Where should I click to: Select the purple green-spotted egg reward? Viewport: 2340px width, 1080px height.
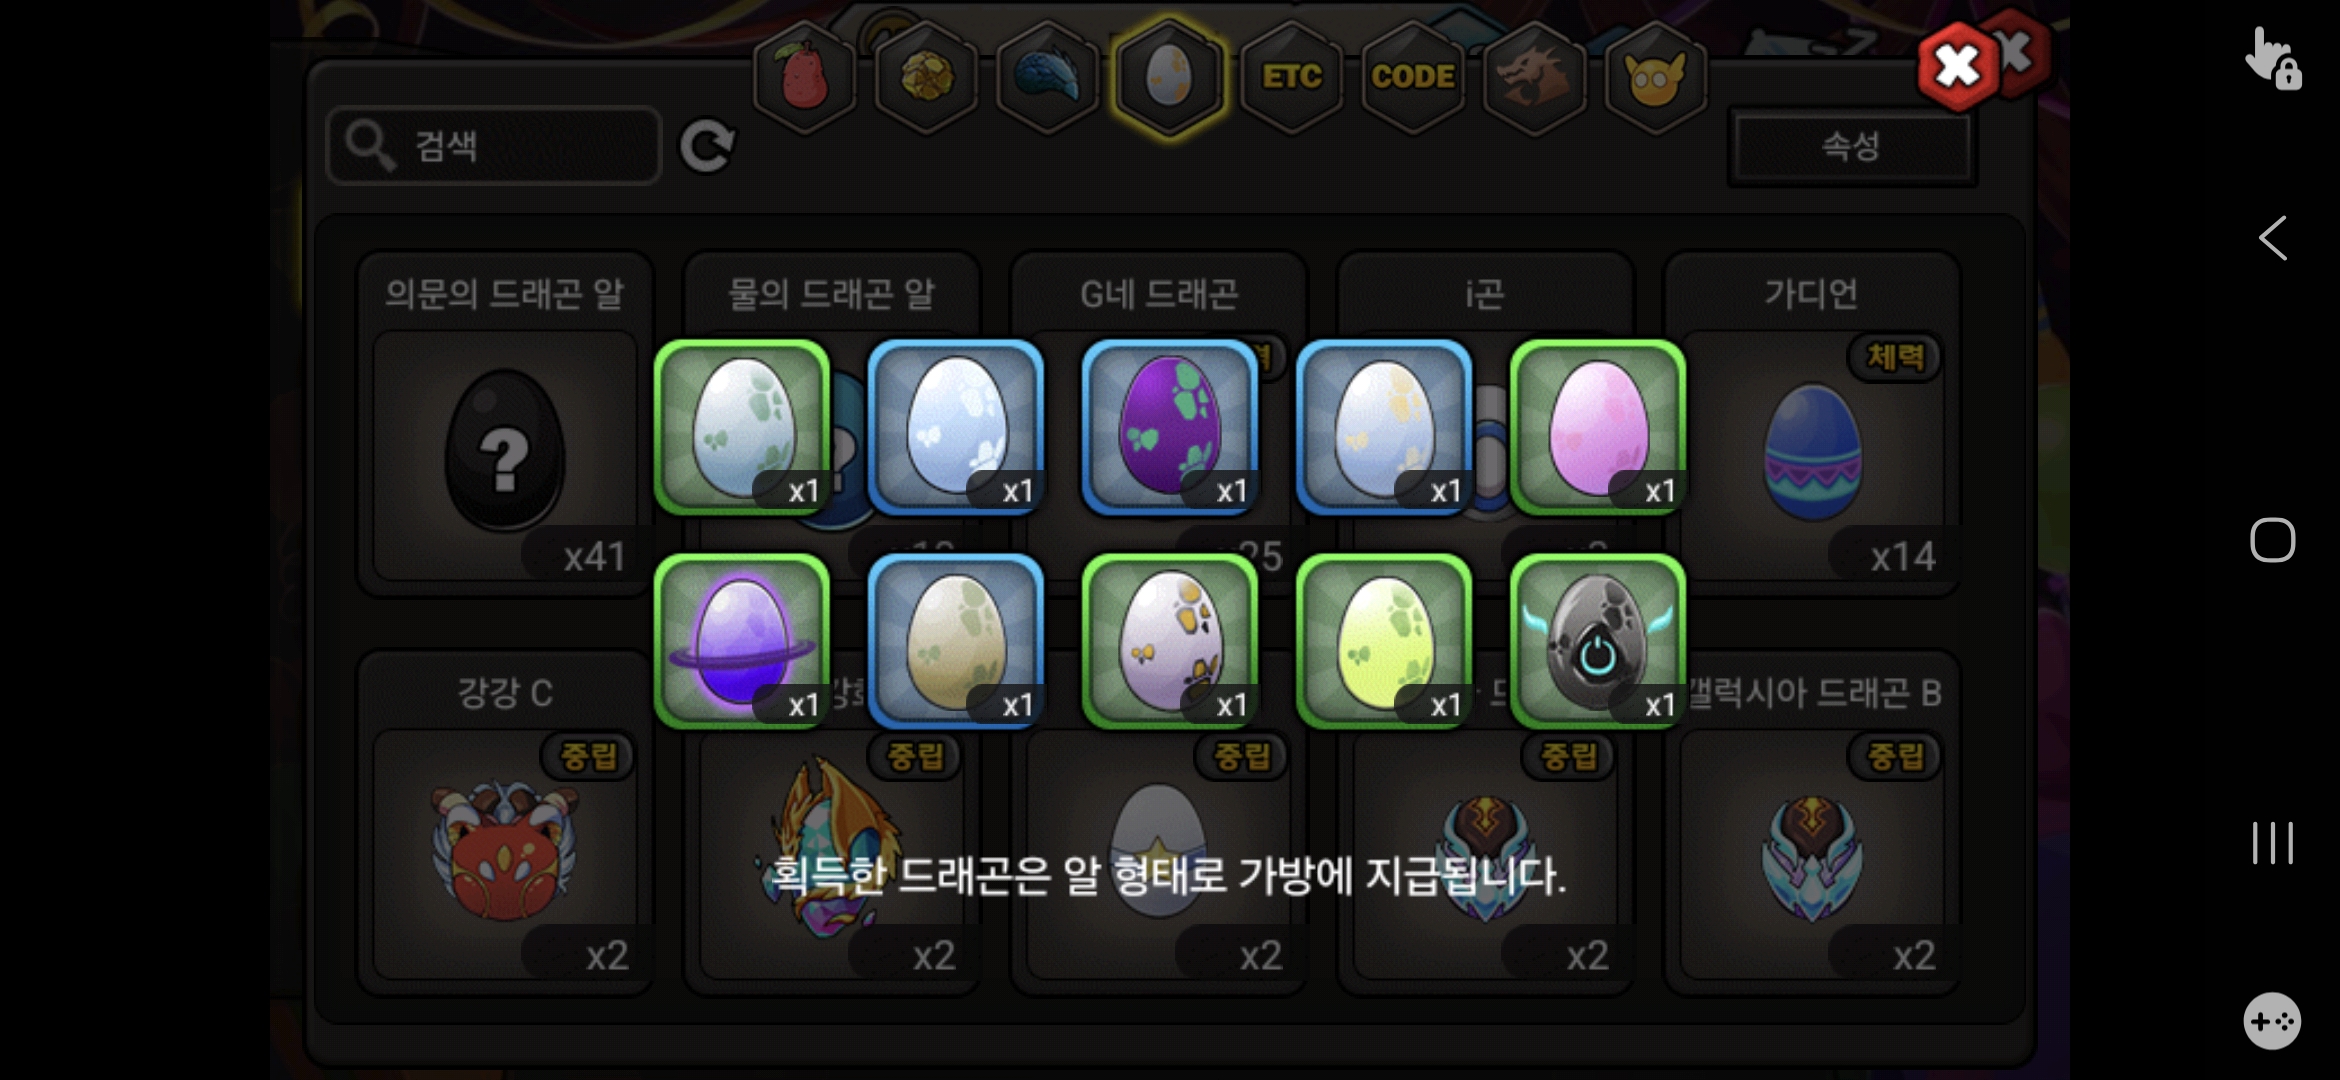pyautogui.click(x=1170, y=427)
